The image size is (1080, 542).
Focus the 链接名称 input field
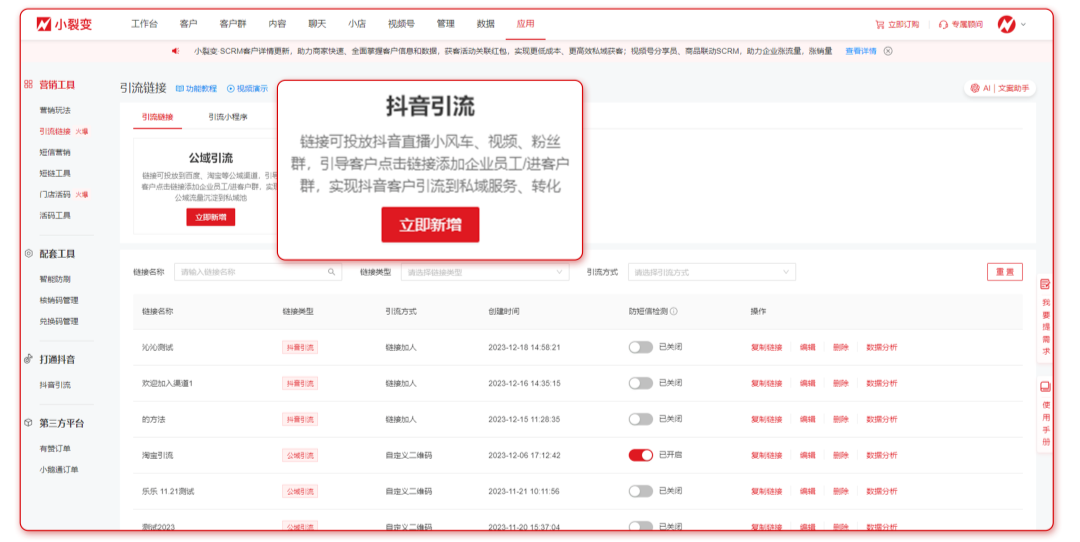[x=250, y=272]
